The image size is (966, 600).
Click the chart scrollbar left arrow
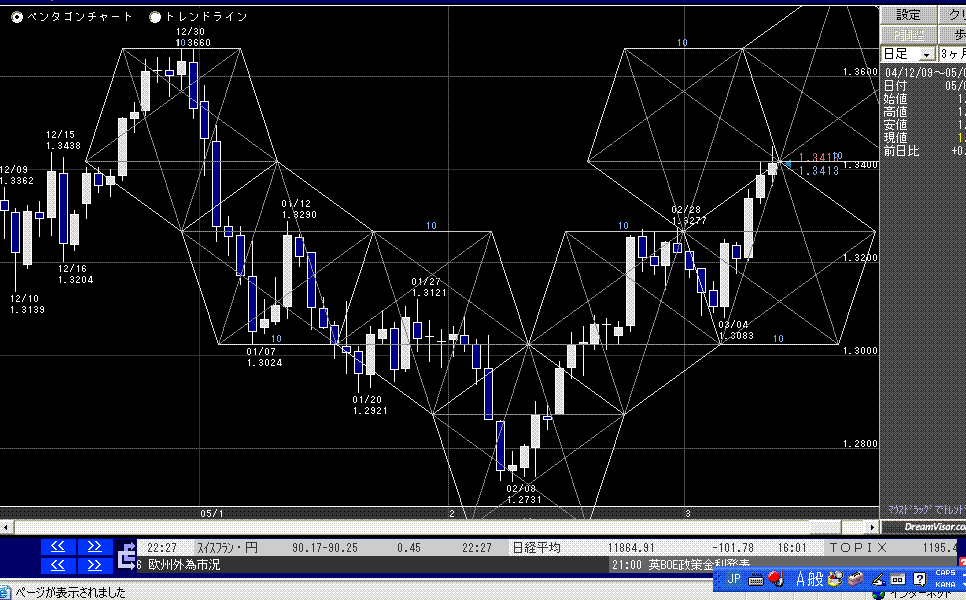click(6, 527)
